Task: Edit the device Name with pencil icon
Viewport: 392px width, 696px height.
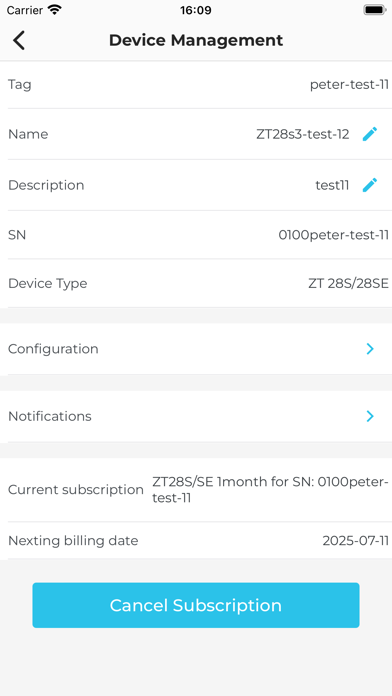Action: click(370, 134)
